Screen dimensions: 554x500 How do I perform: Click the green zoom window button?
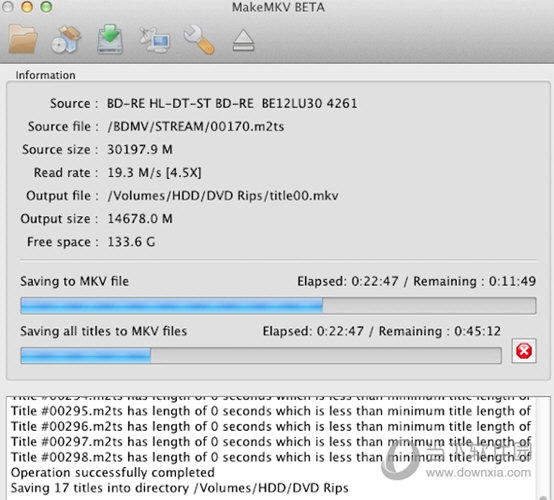coord(46,7)
